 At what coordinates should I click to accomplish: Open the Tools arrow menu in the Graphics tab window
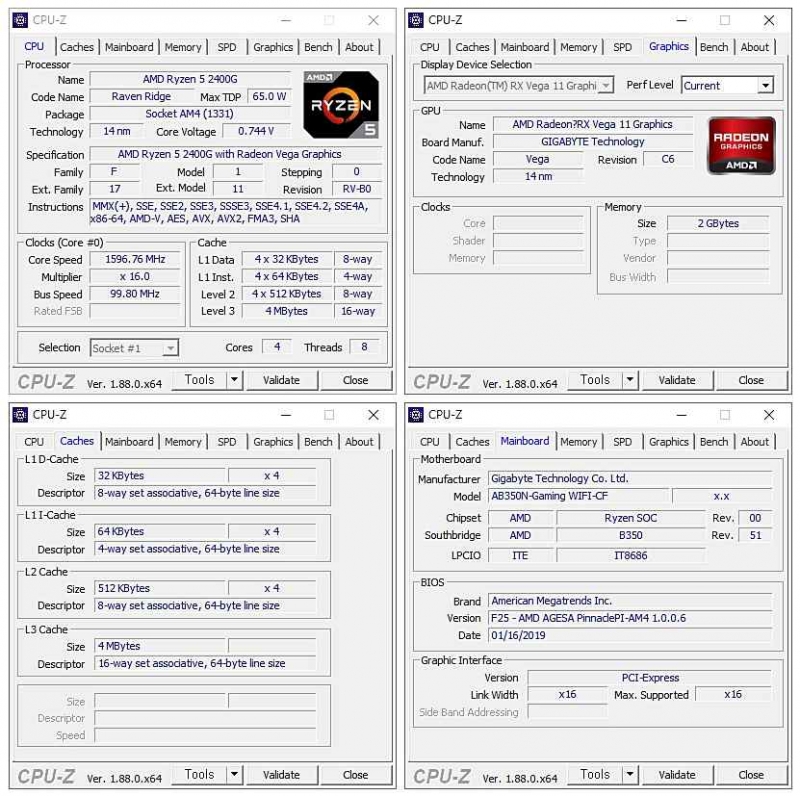coord(630,380)
